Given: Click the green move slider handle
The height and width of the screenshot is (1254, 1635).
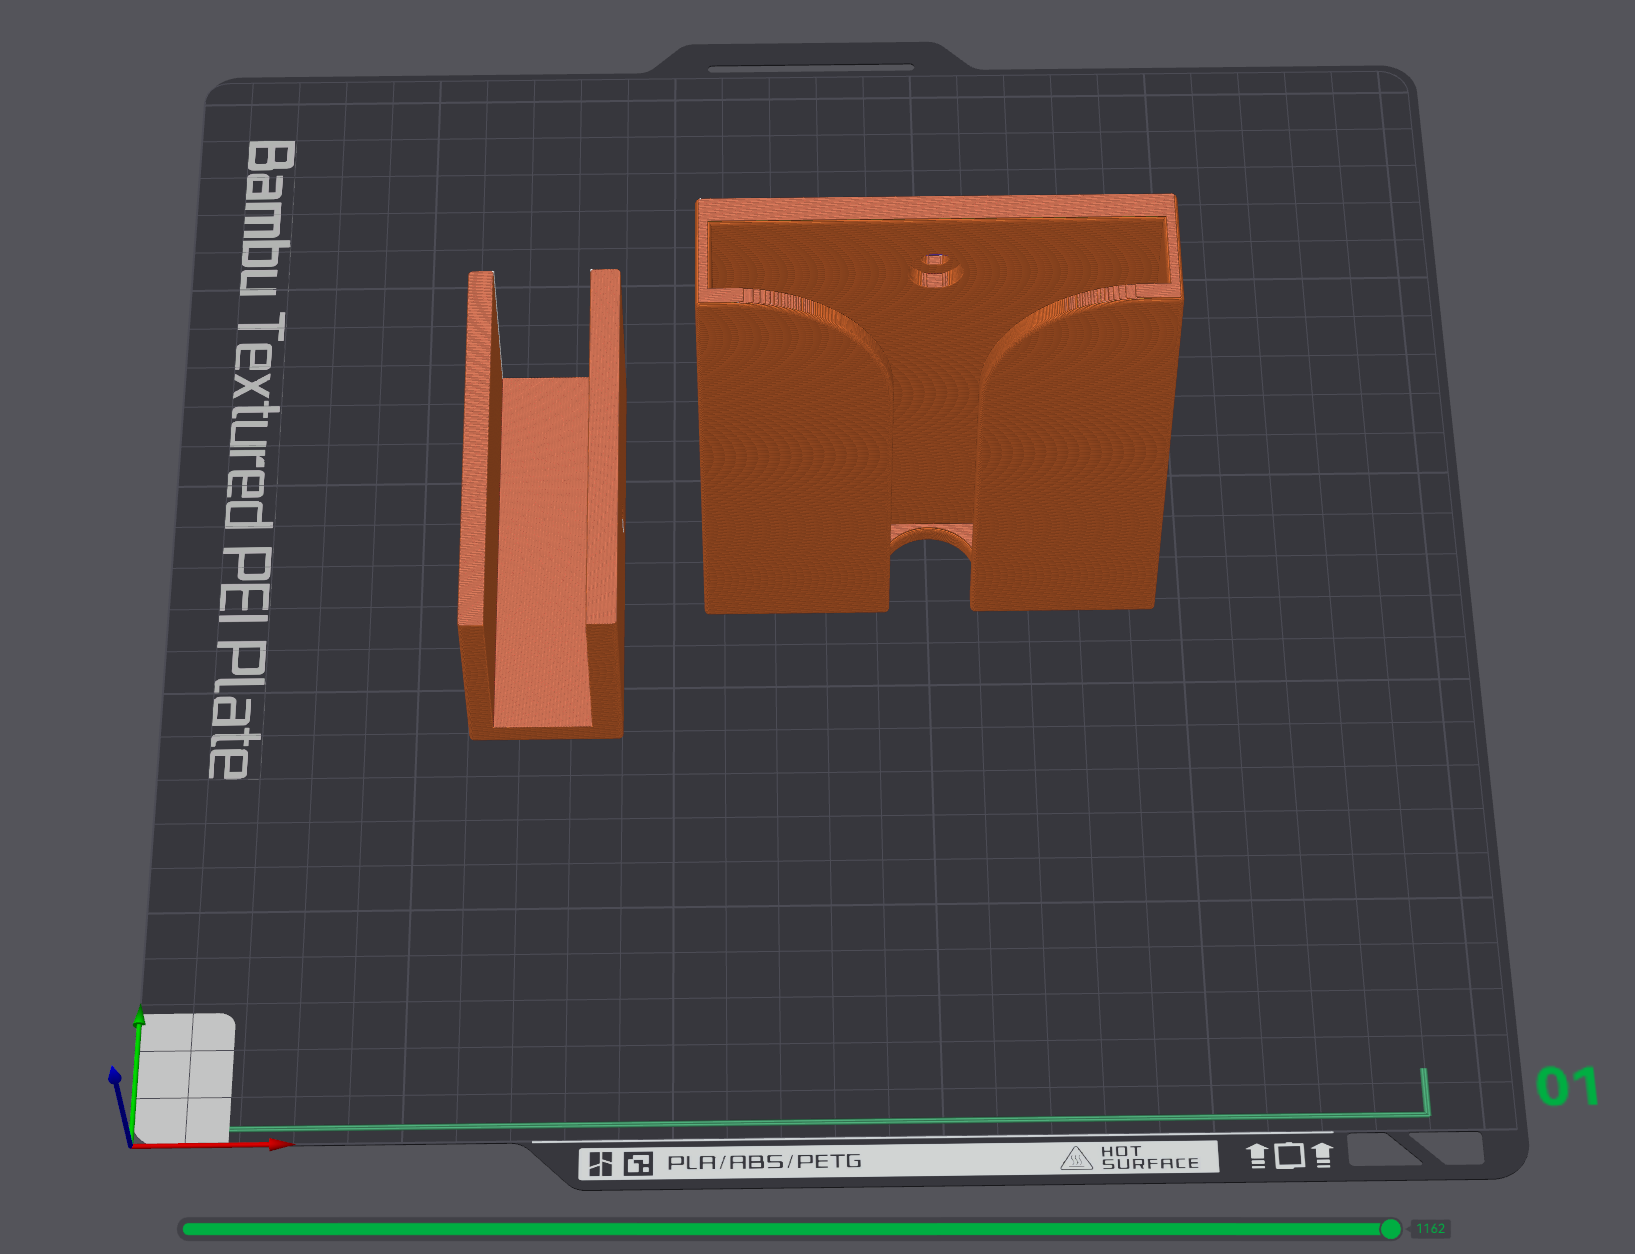Looking at the screenshot, I should (x=1390, y=1229).
